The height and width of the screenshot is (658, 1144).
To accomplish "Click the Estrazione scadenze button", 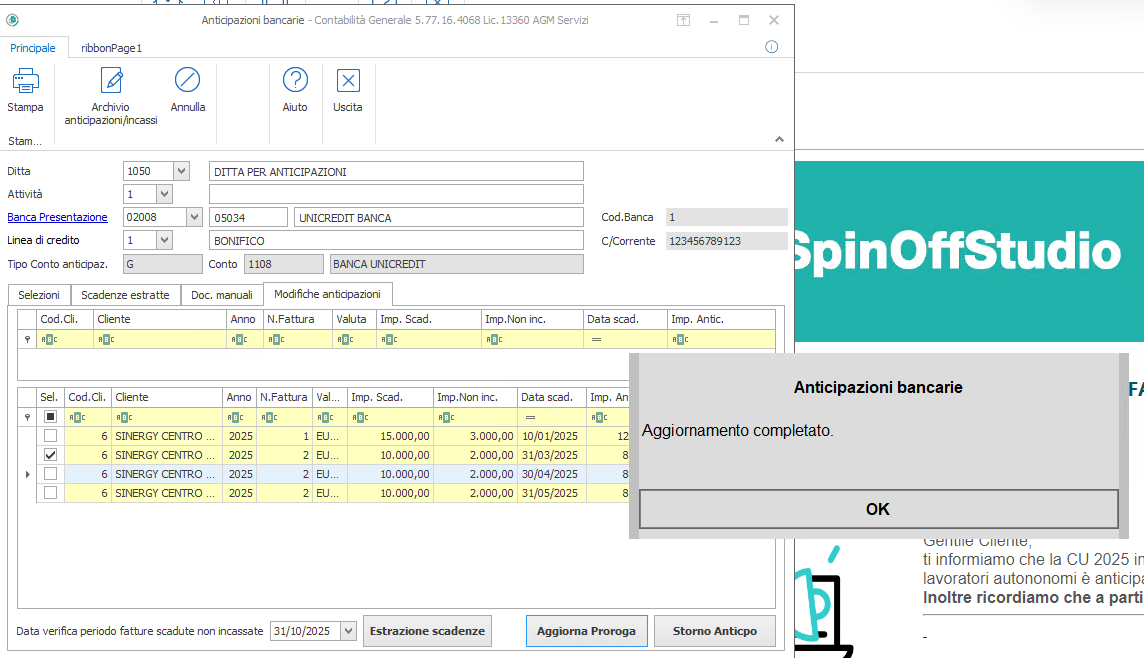I will 428,631.
